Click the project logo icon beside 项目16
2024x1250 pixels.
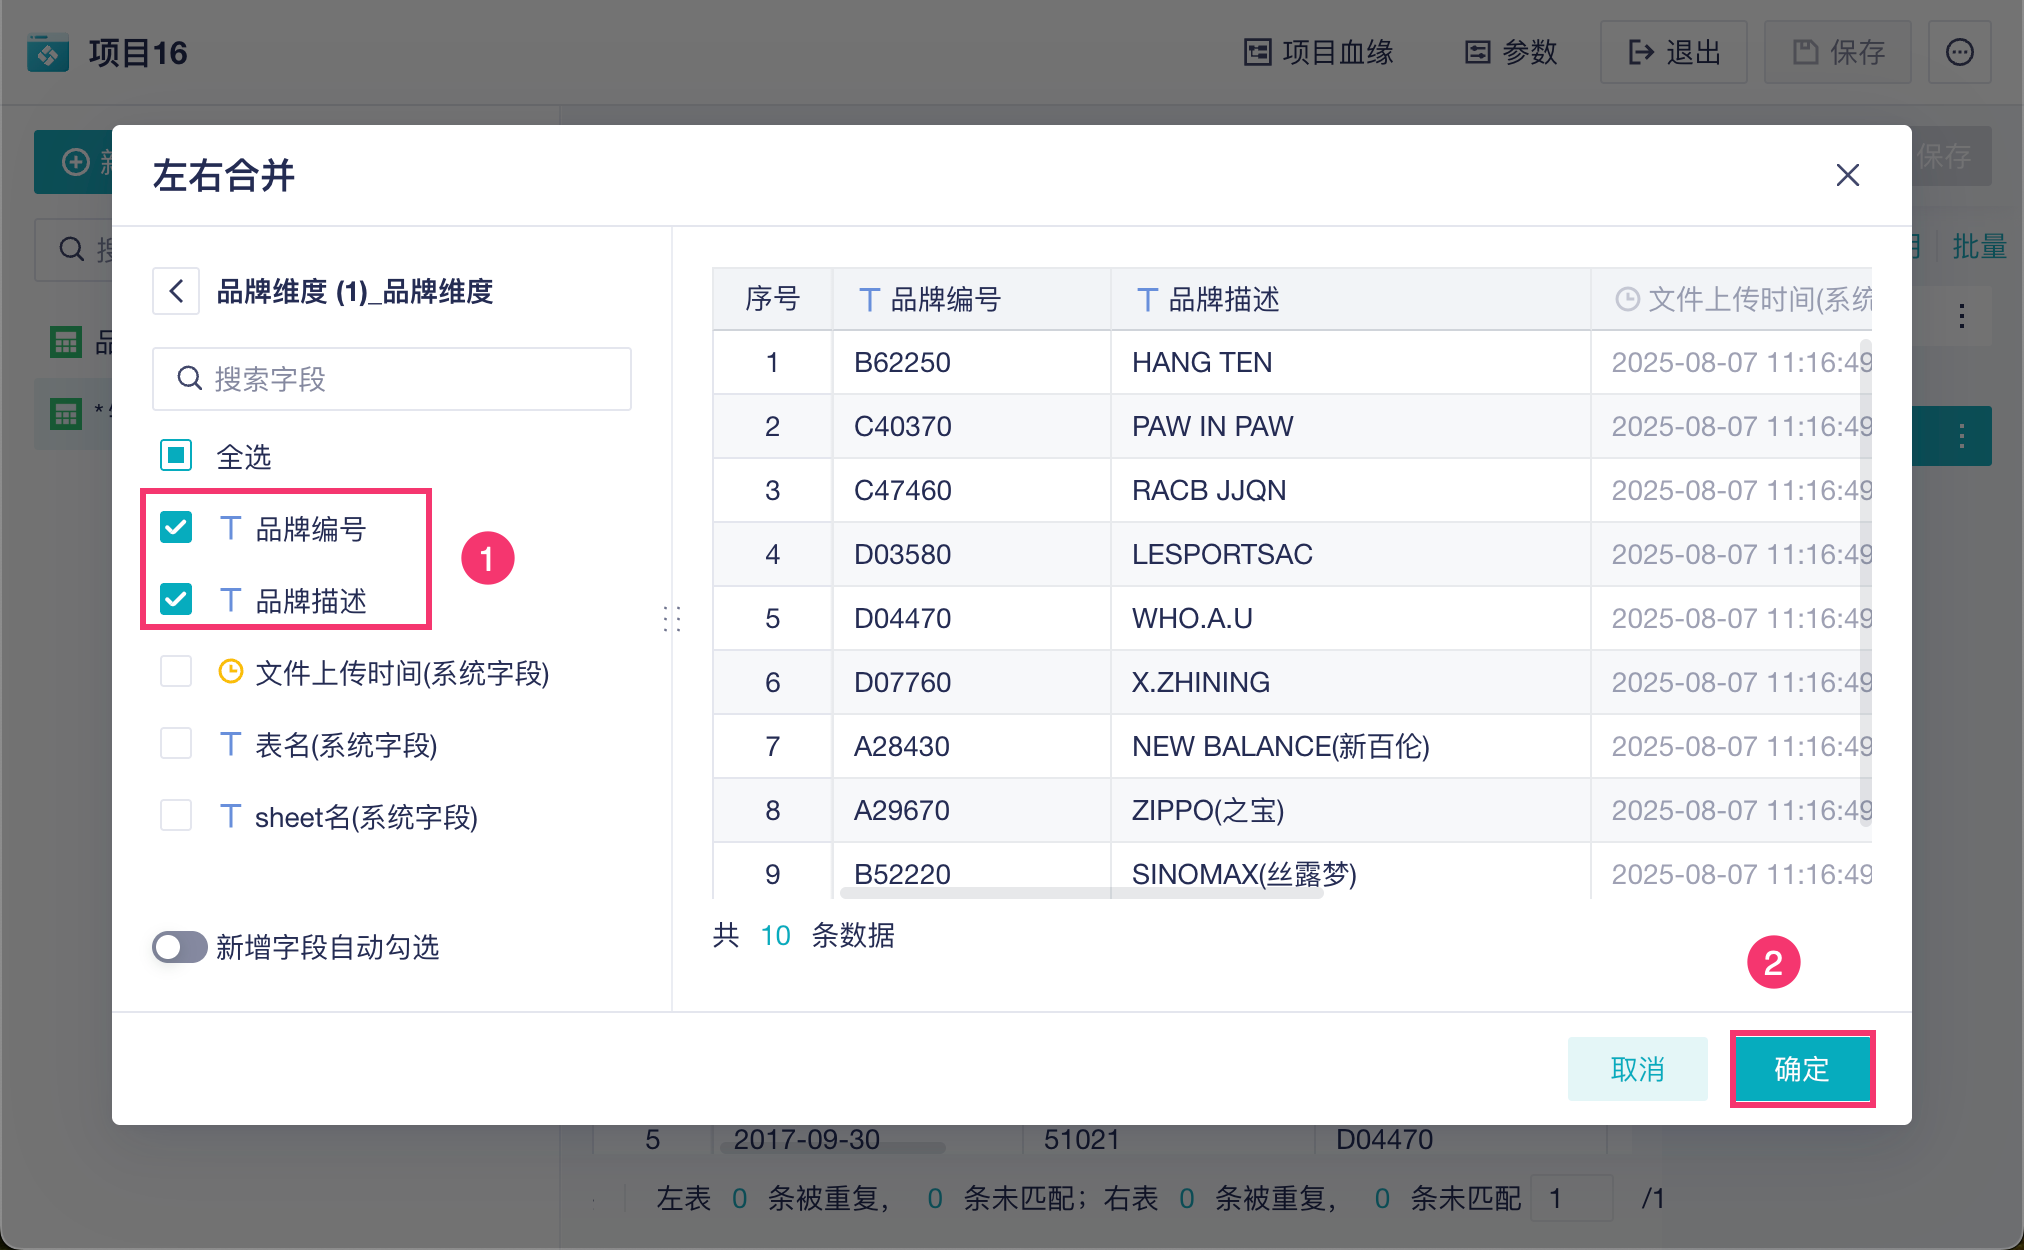(48, 53)
